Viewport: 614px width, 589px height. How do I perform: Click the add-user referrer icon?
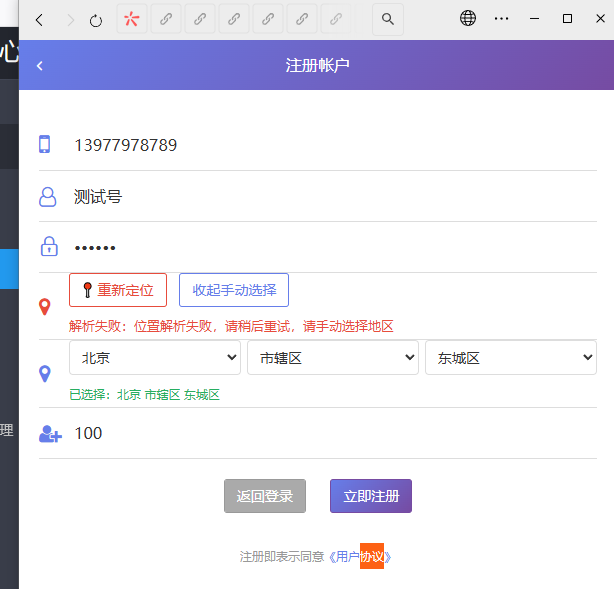(50, 434)
